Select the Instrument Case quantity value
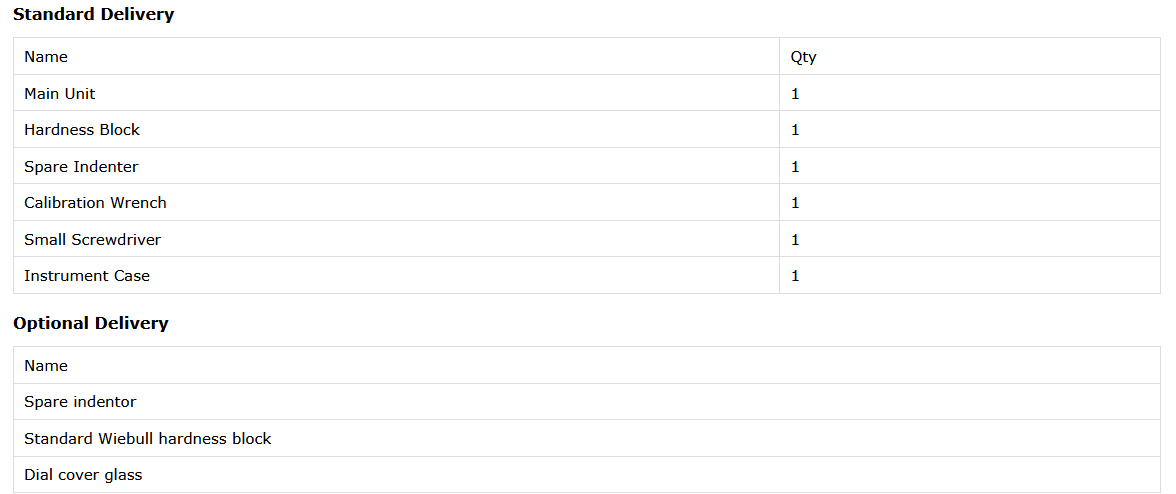This screenshot has width=1176, height=494. pos(795,276)
